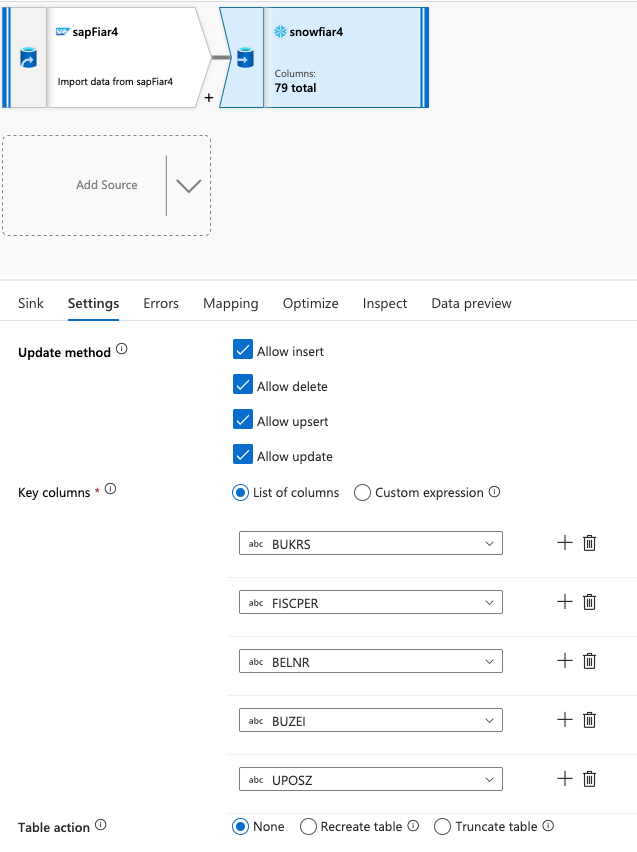Toggle the Allow upsert checkbox
This screenshot has height=852, width=637.
click(x=242, y=420)
